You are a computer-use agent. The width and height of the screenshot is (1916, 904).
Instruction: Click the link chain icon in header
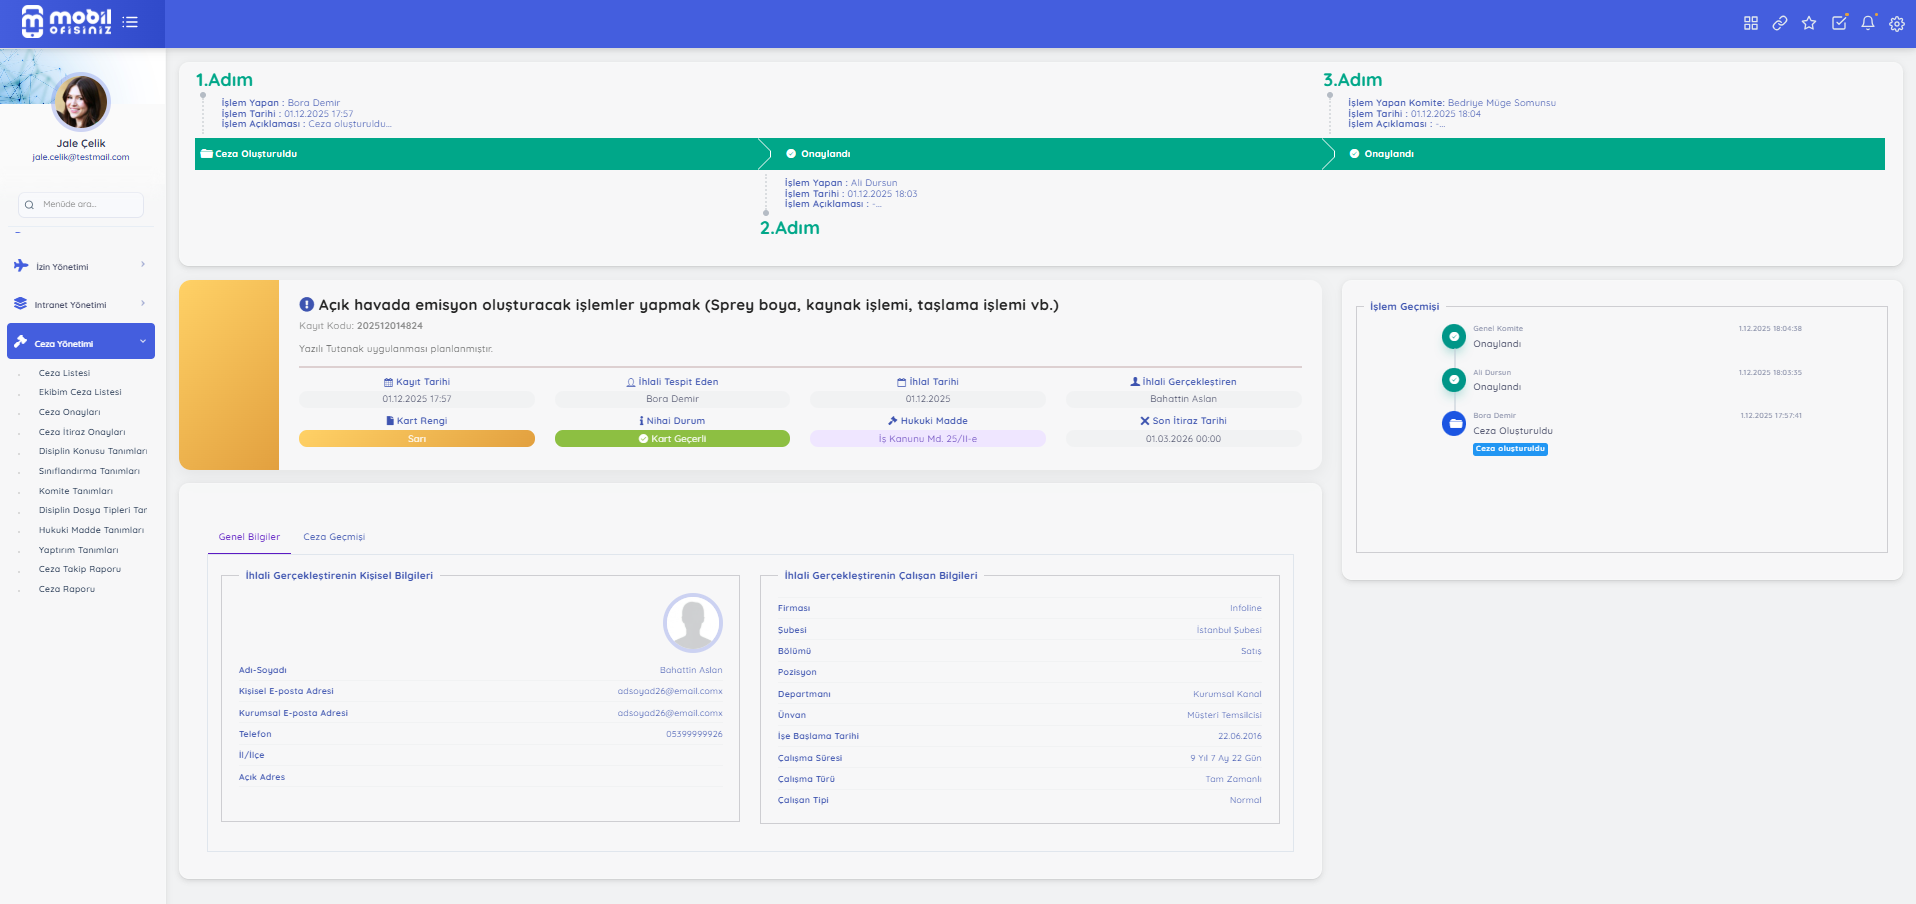pos(1779,23)
